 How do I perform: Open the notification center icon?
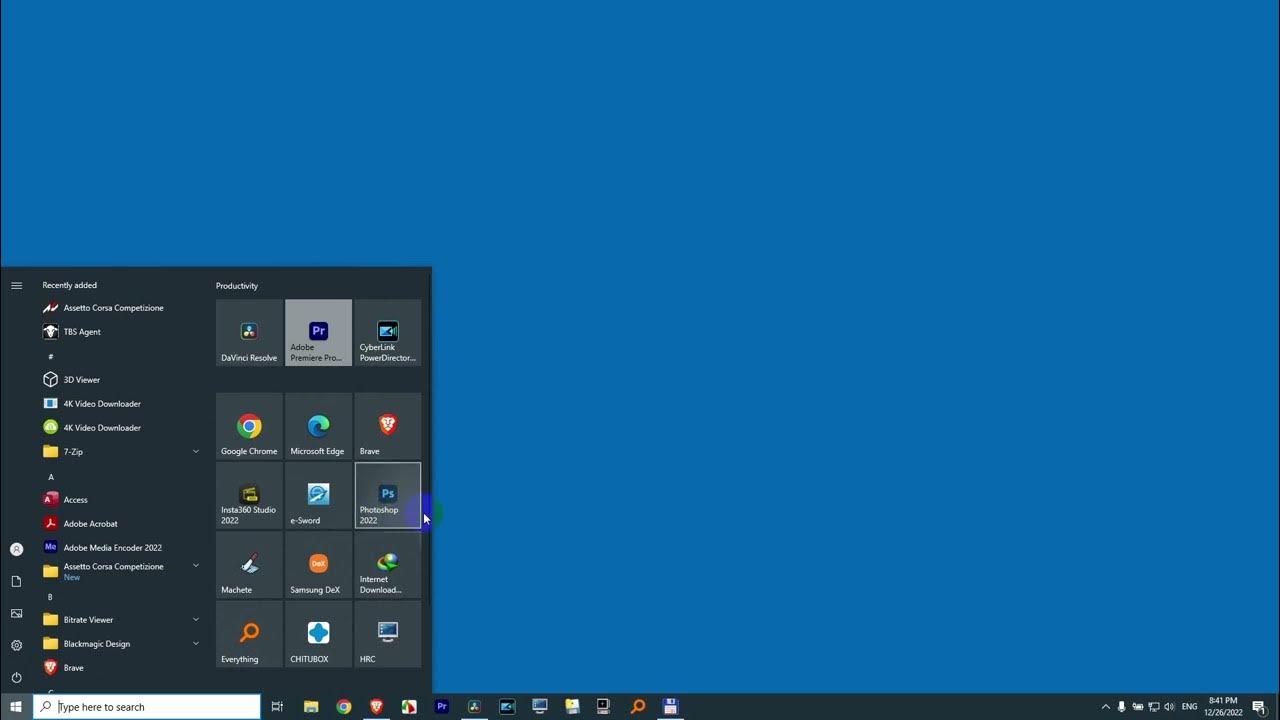pos(1259,707)
